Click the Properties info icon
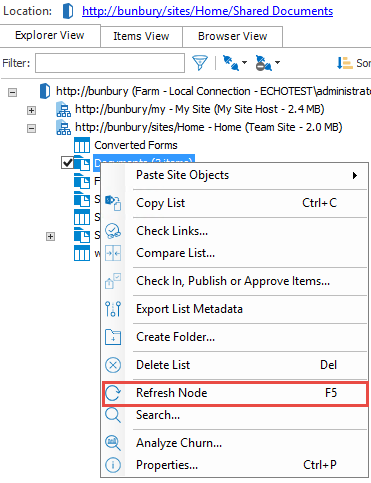The width and height of the screenshot is (371, 483). (x=113, y=465)
